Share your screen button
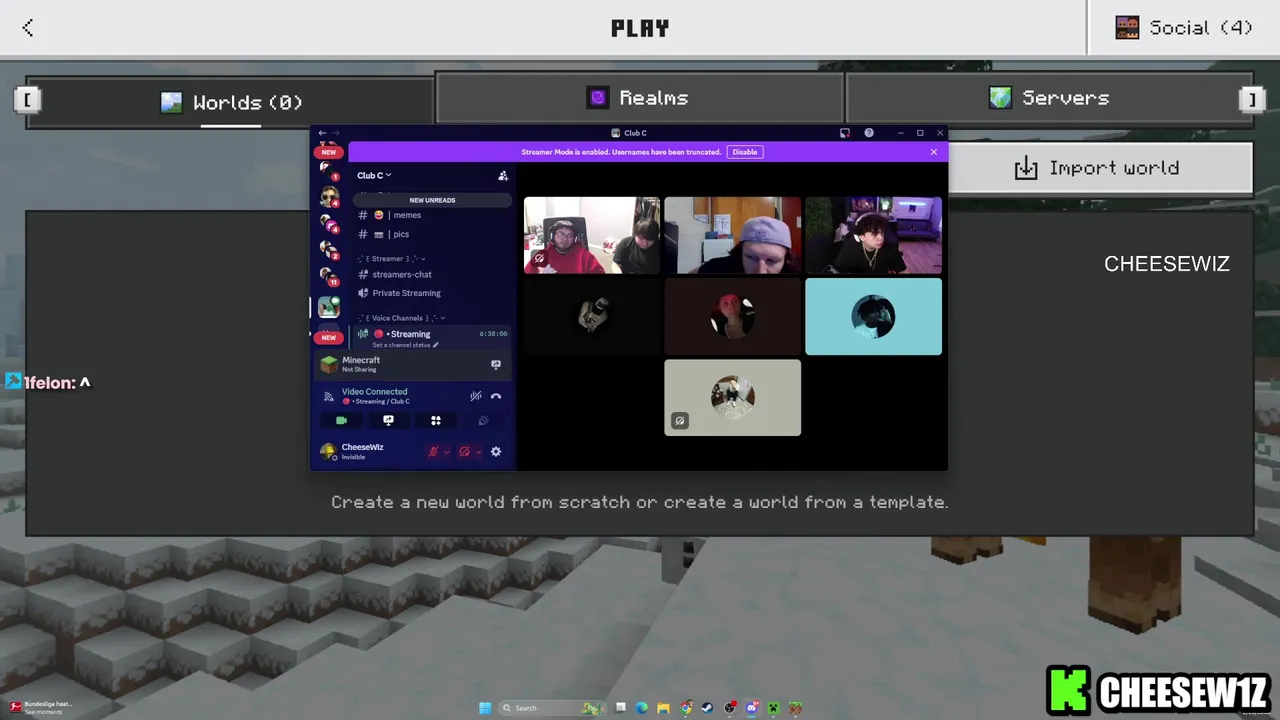1280x720 pixels. (x=388, y=421)
